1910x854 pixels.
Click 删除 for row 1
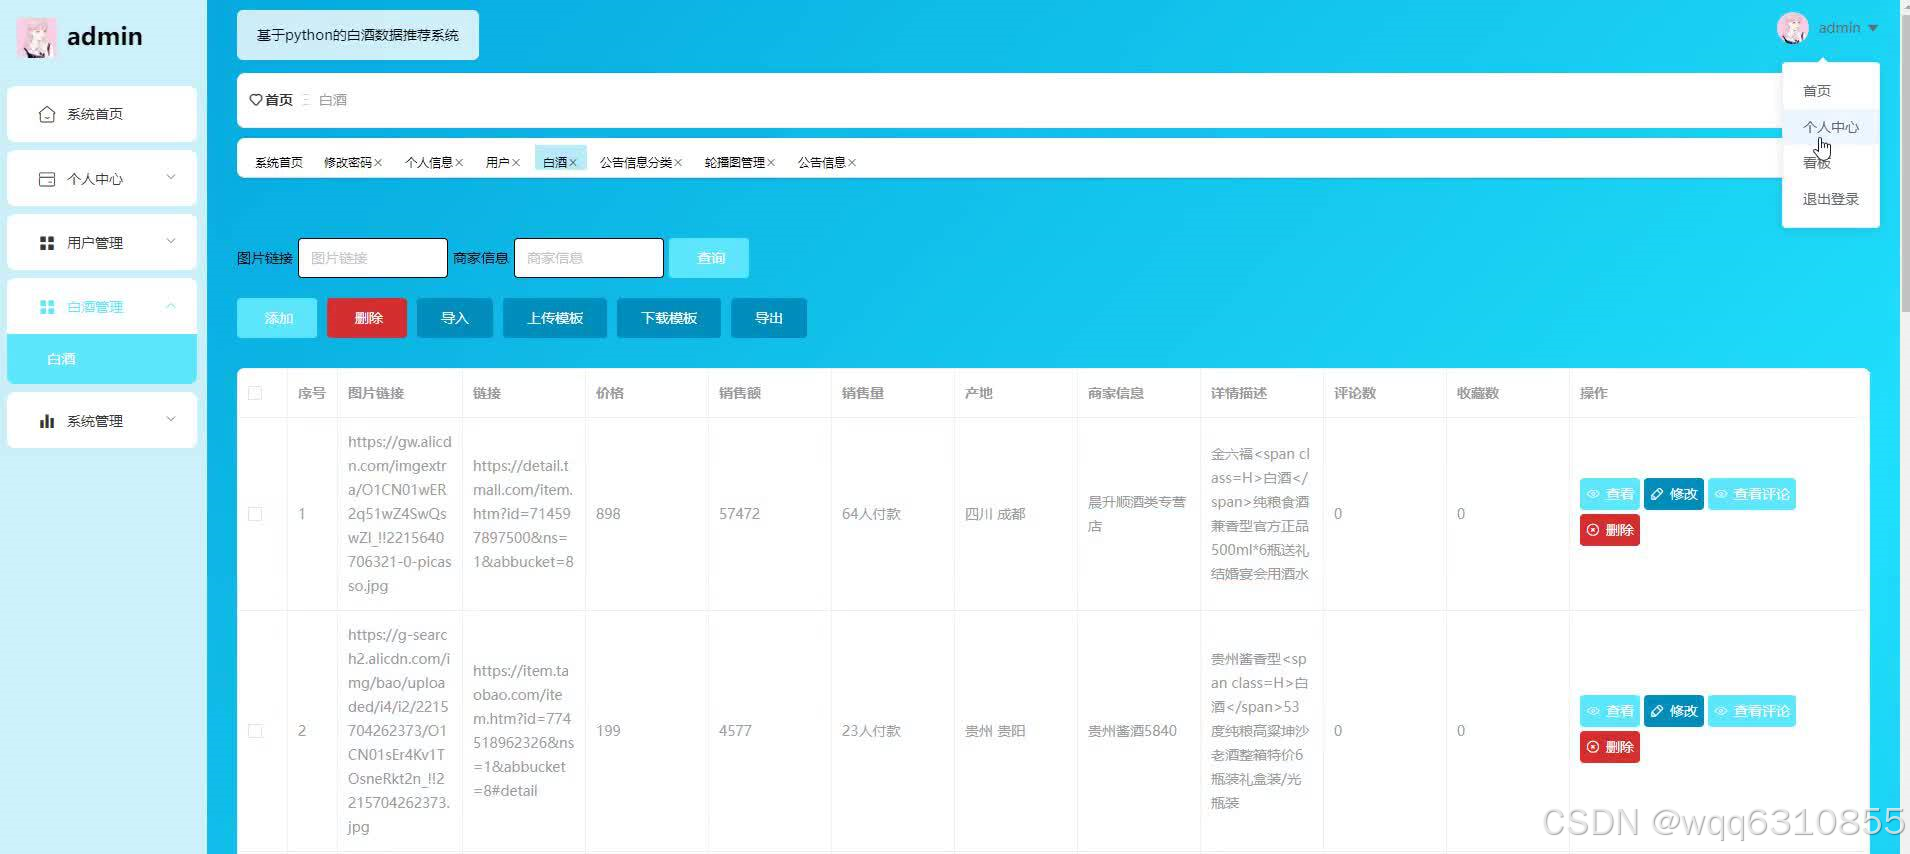1610,530
